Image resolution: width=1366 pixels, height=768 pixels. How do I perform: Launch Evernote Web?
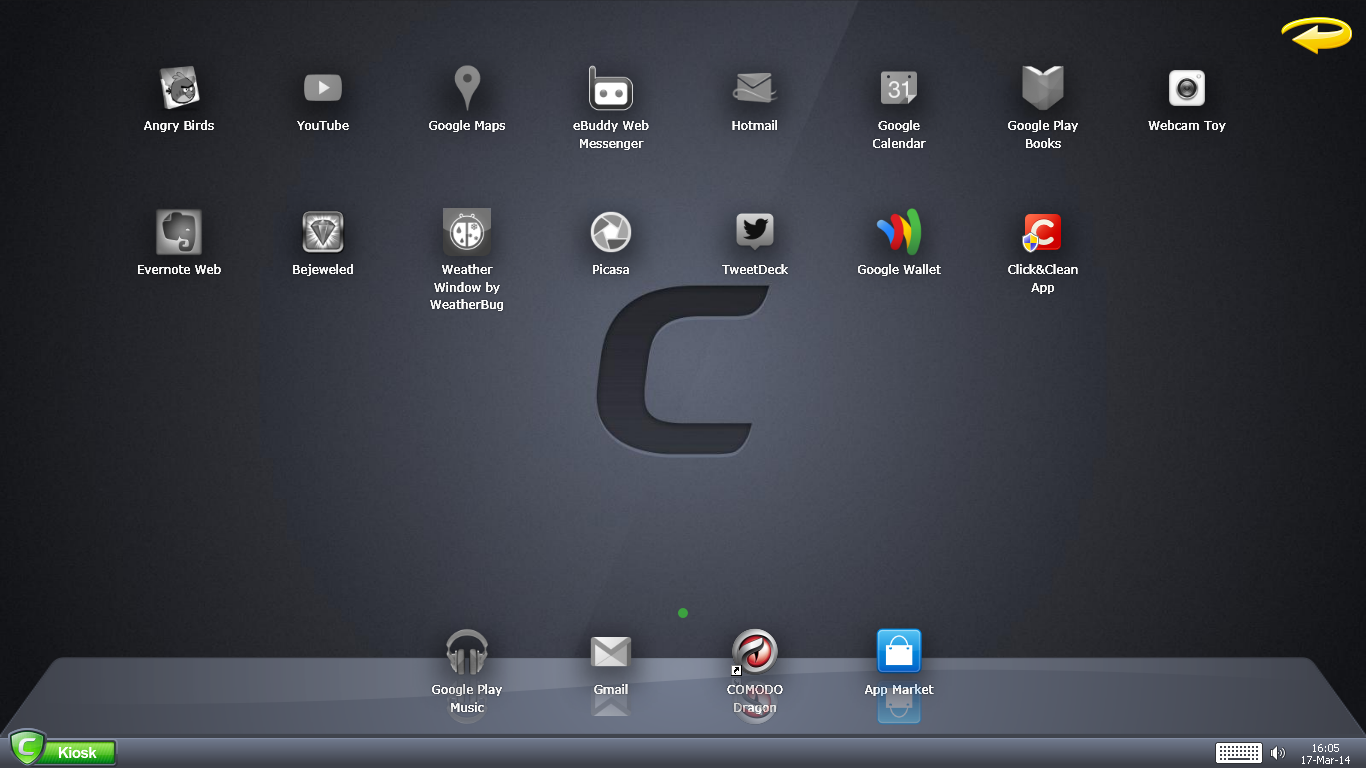179,232
